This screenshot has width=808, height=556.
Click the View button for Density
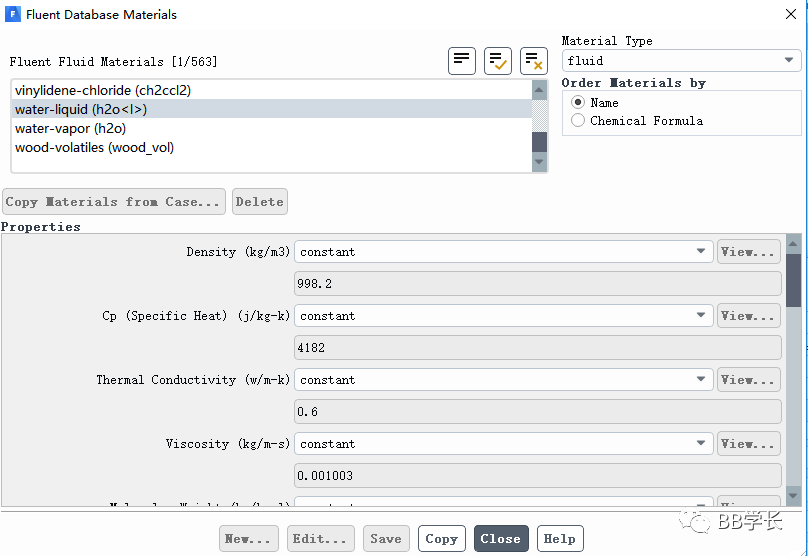point(748,251)
